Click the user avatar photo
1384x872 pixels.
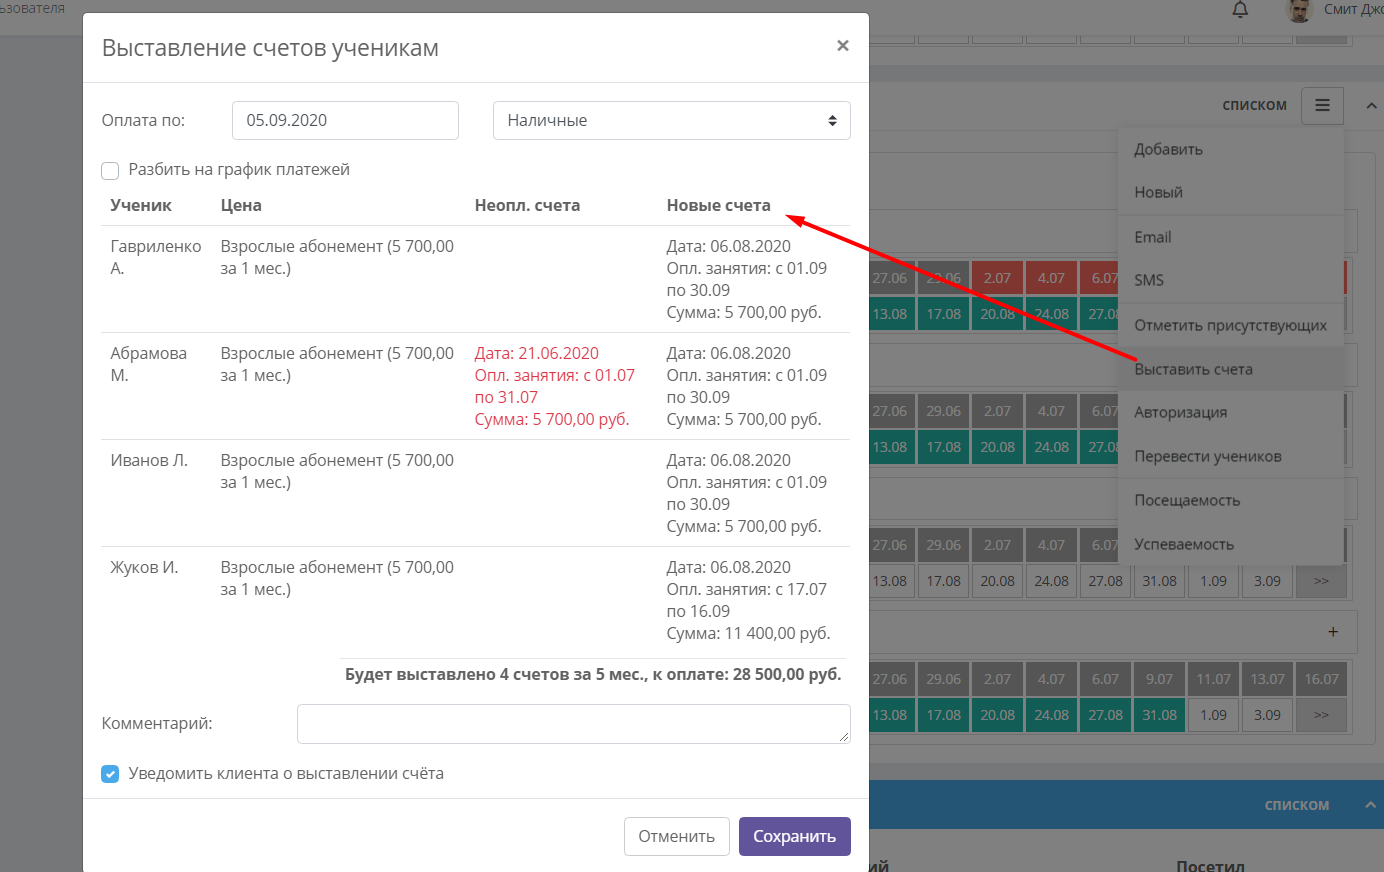tap(1299, 10)
